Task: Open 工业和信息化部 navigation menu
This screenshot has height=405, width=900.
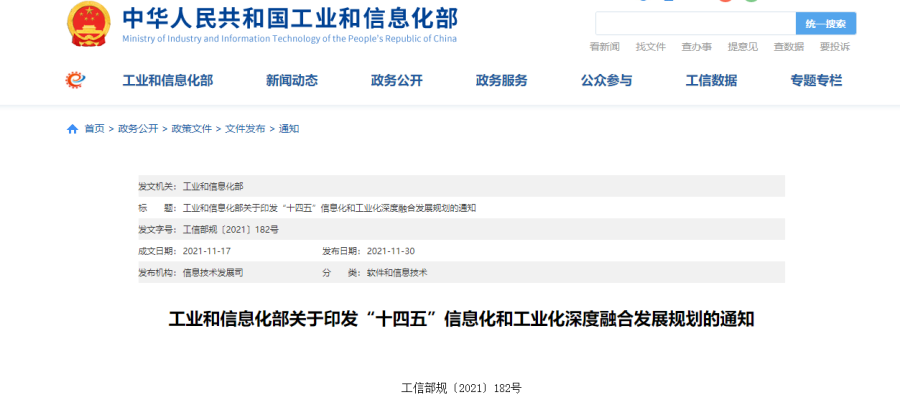Action: tap(168, 81)
